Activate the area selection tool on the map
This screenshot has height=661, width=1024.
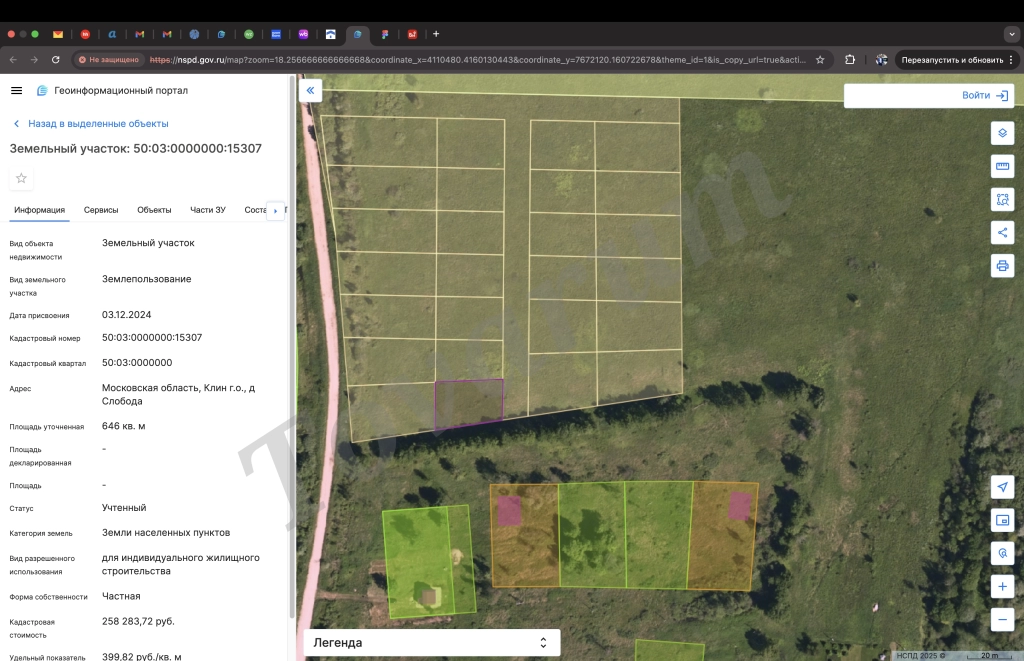click(1002, 199)
